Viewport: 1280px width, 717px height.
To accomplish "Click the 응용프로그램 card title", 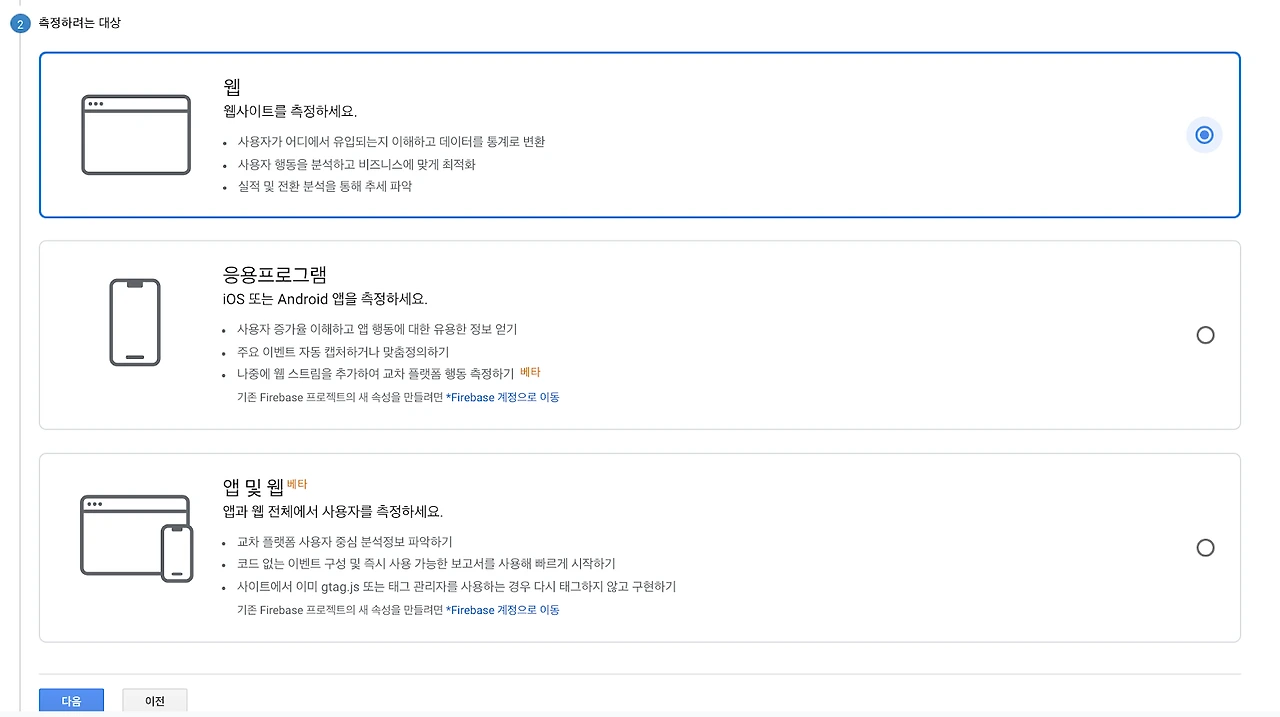I will (275, 275).
